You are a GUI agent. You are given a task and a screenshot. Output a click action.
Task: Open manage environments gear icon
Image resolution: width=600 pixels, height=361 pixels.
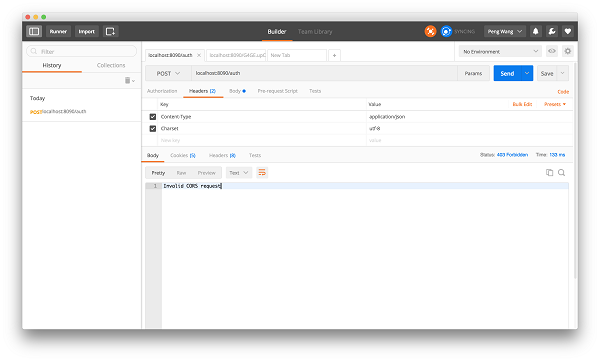(568, 51)
